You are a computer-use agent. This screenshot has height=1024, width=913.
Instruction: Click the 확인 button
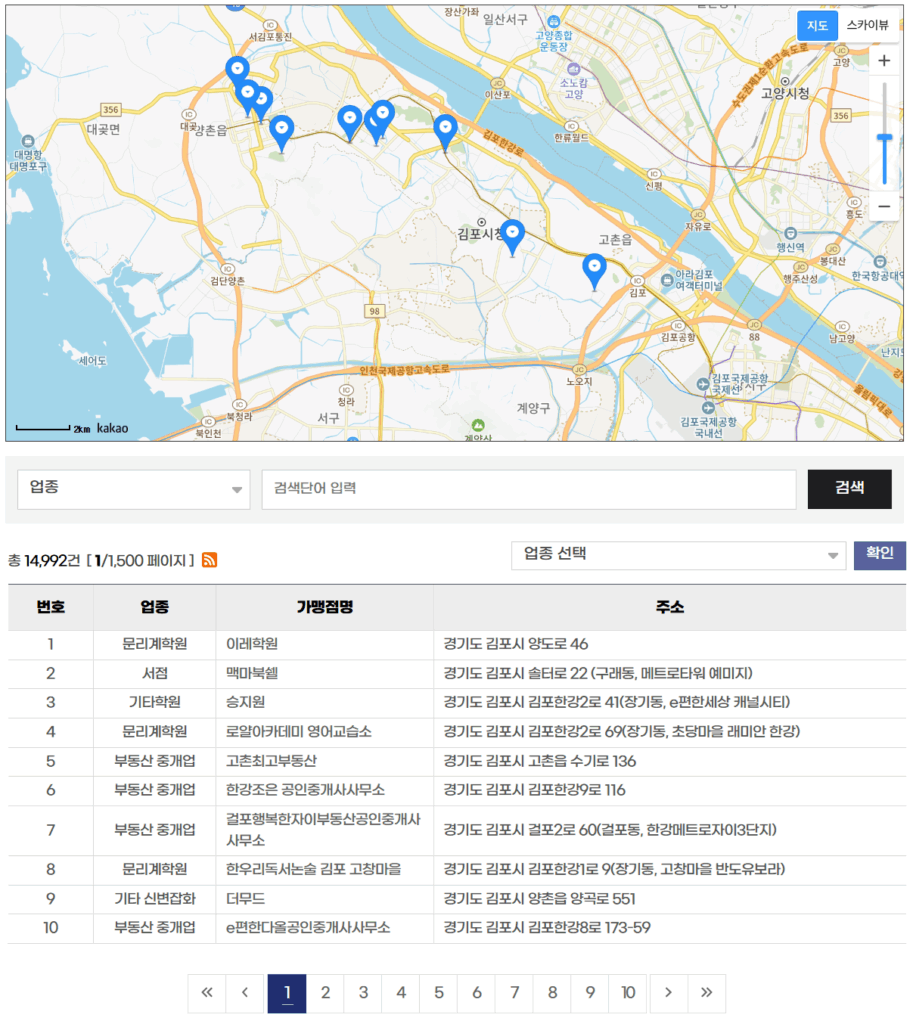[879, 555]
